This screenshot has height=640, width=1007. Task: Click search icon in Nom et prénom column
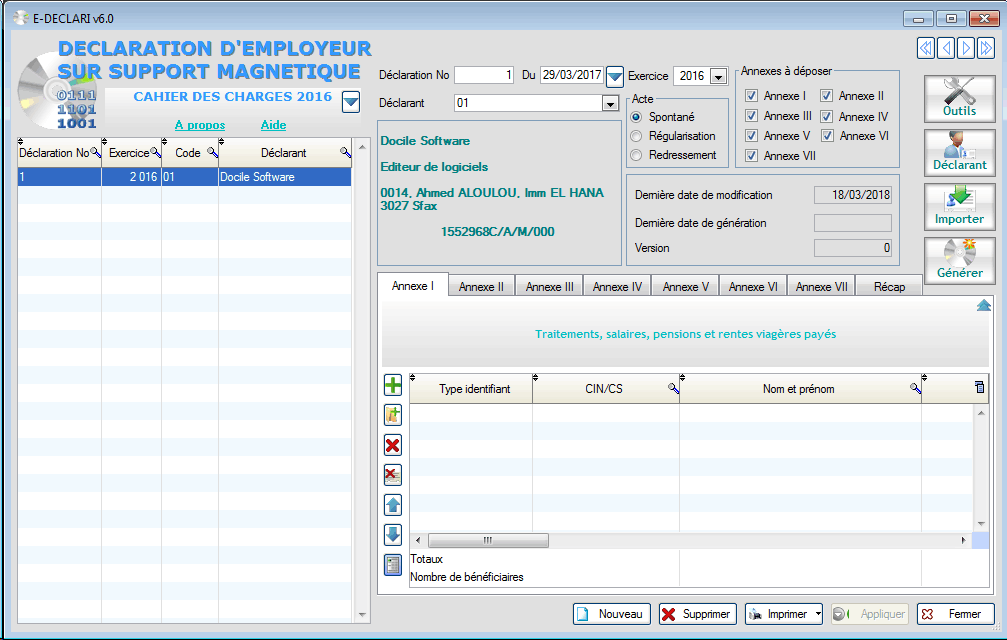pos(915,388)
